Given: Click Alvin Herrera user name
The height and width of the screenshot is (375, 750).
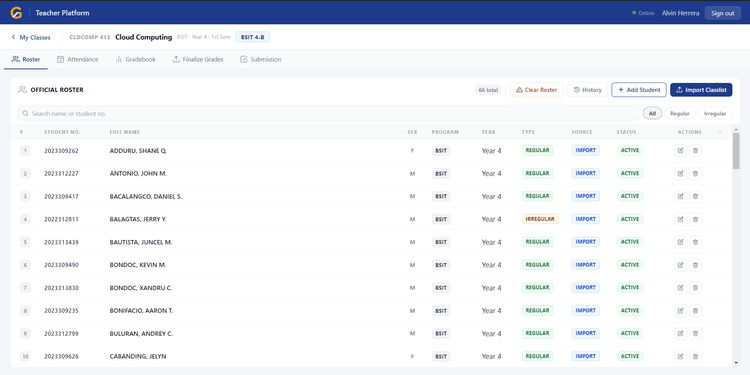Looking at the screenshot, I should (680, 13).
